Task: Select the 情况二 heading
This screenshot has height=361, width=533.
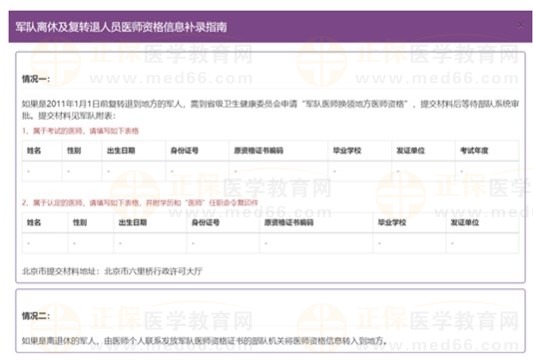Action: coord(36,316)
